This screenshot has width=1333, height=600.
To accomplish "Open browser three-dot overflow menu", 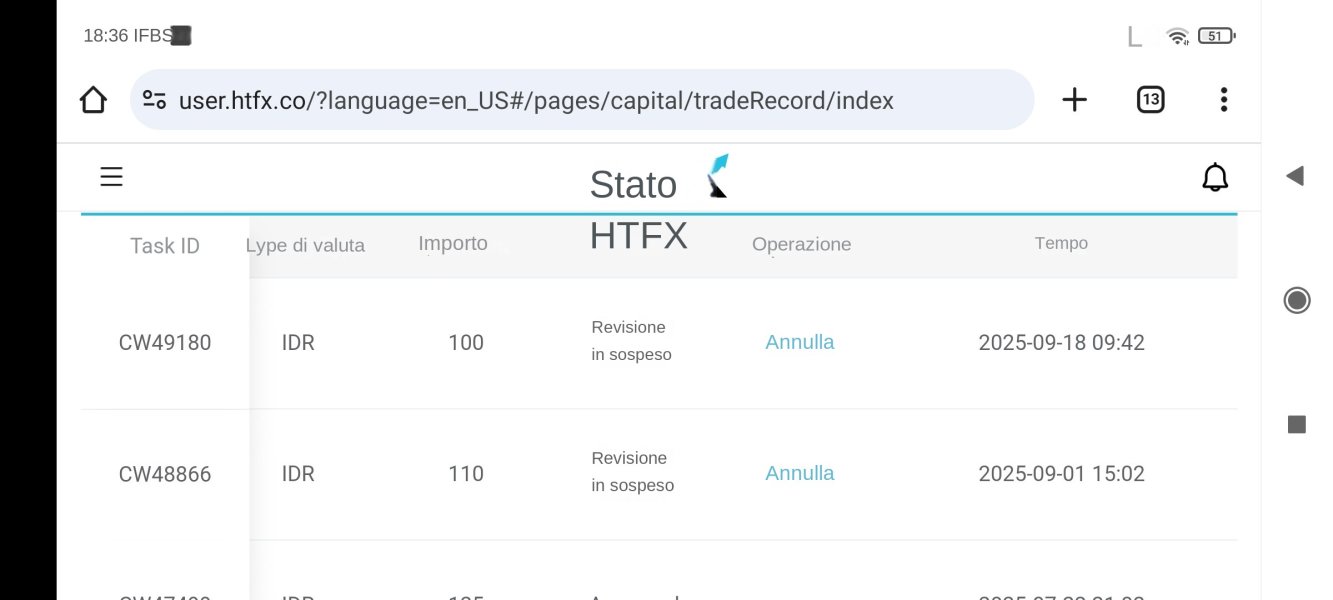I will point(1224,100).
